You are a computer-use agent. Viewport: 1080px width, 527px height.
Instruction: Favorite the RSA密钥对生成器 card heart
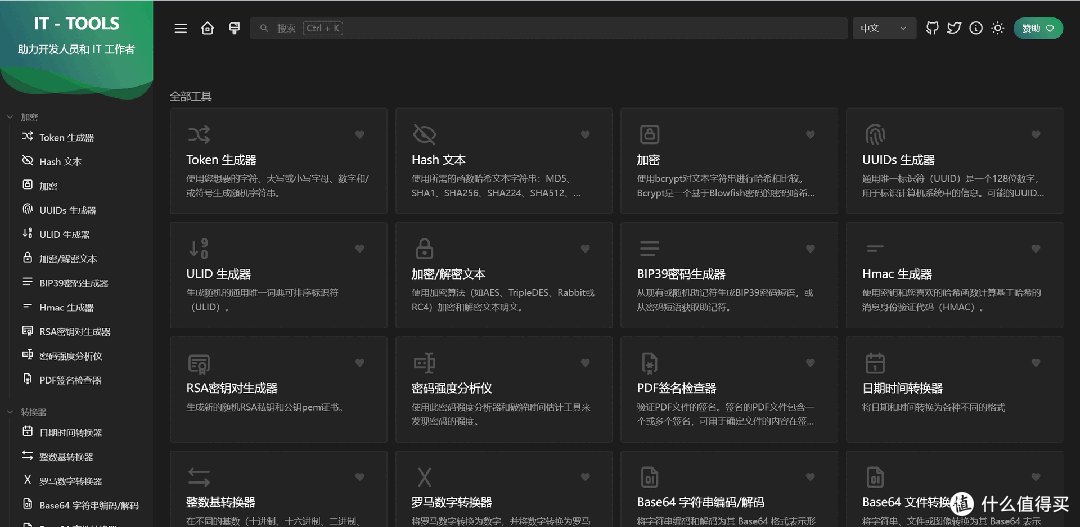coord(360,363)
